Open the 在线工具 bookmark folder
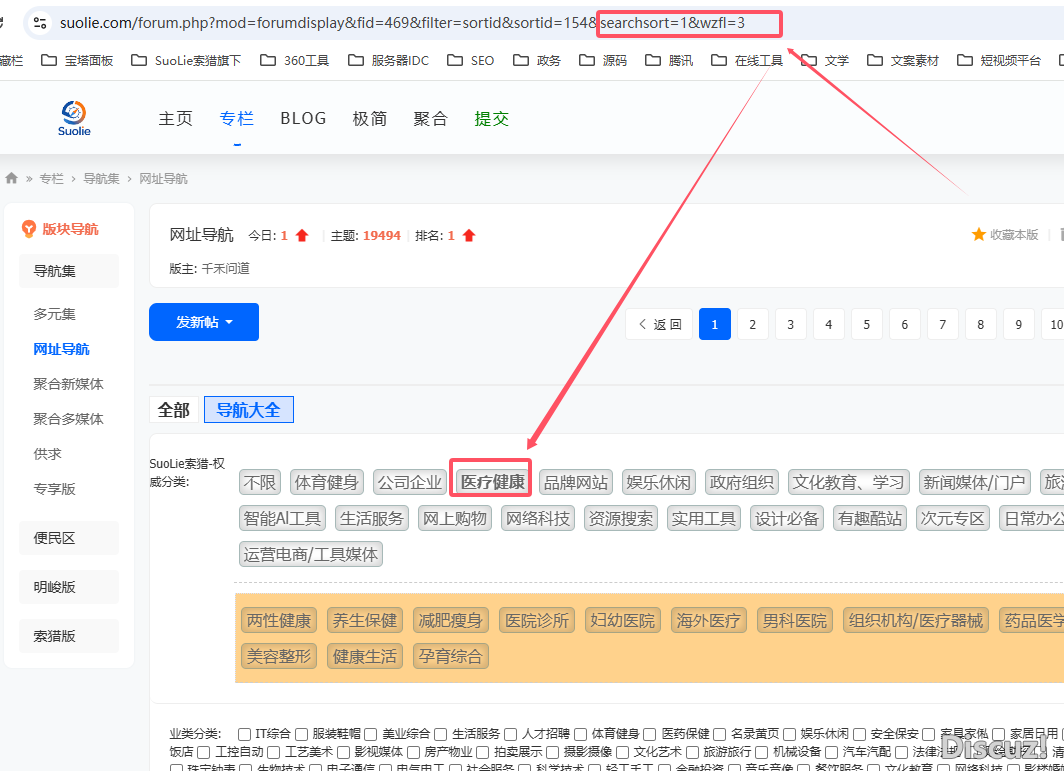The width and height of the screenshot is (1064, 771). tap(747, 60)
